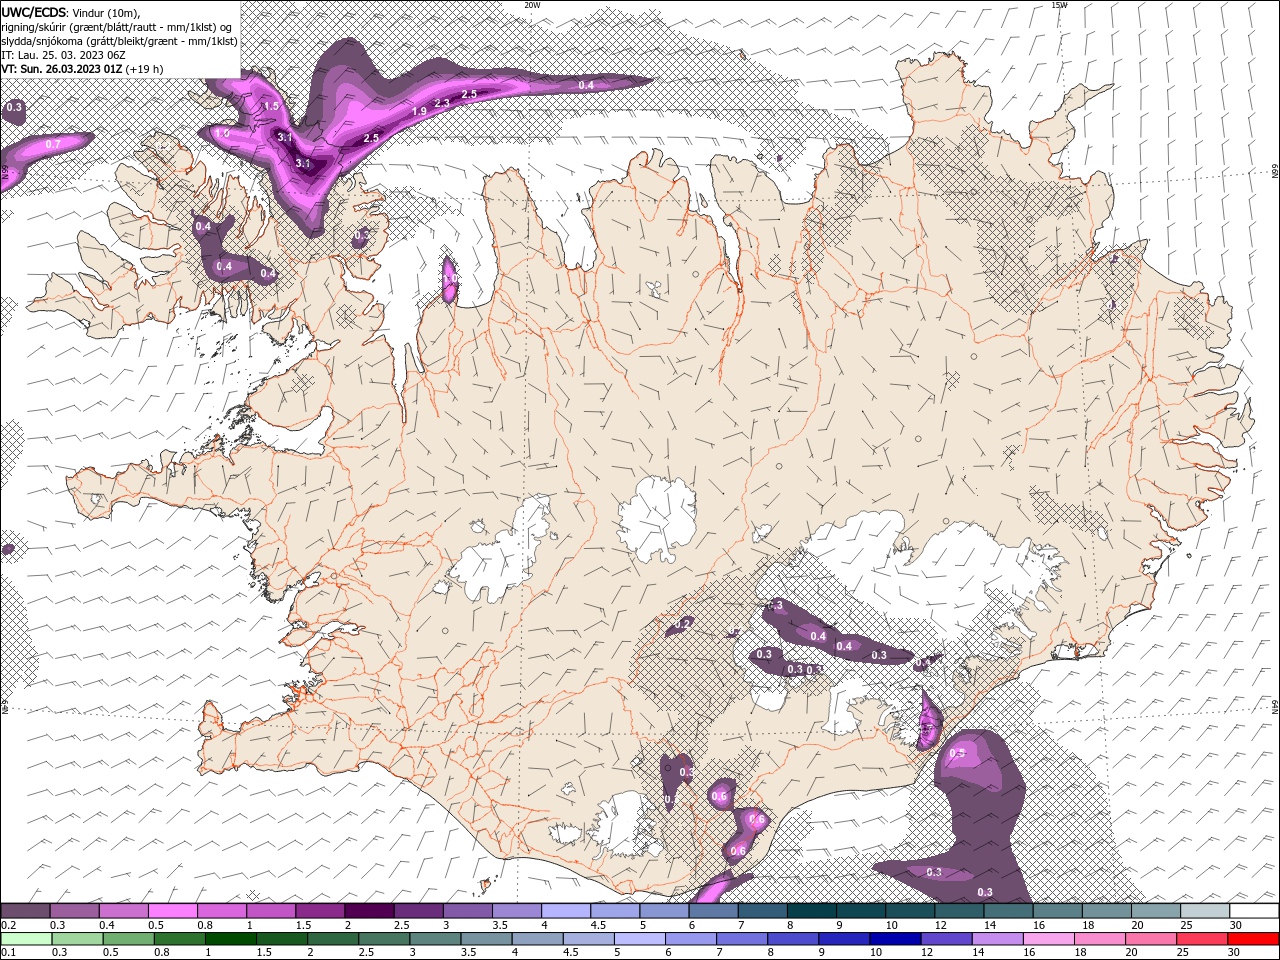This screenshot has width=1280, height=960.
Task: Select the darkest green swatch labeled 1
Action: tap(230, 939)
